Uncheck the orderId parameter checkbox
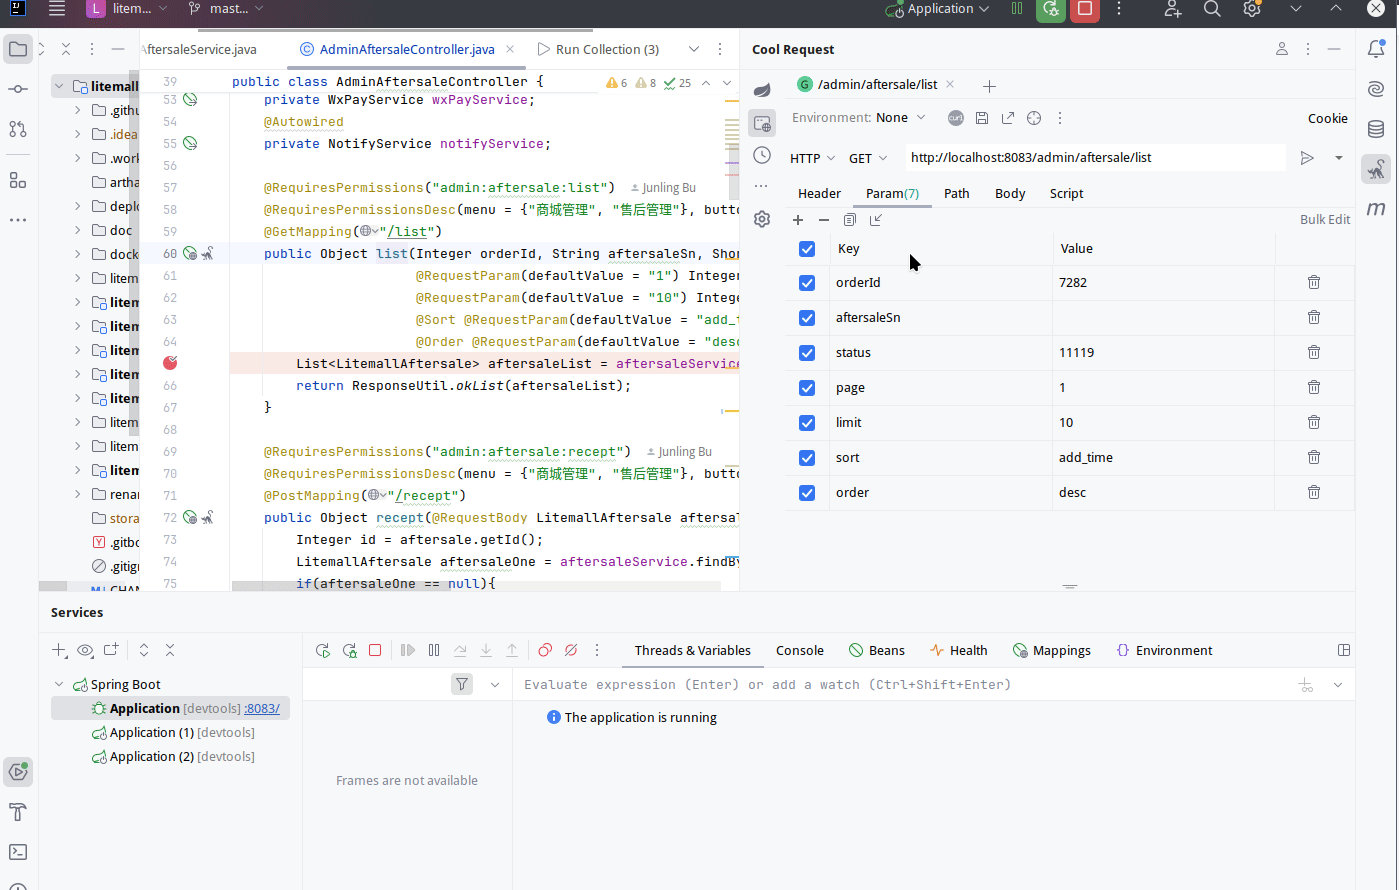 tap(808, 283)
